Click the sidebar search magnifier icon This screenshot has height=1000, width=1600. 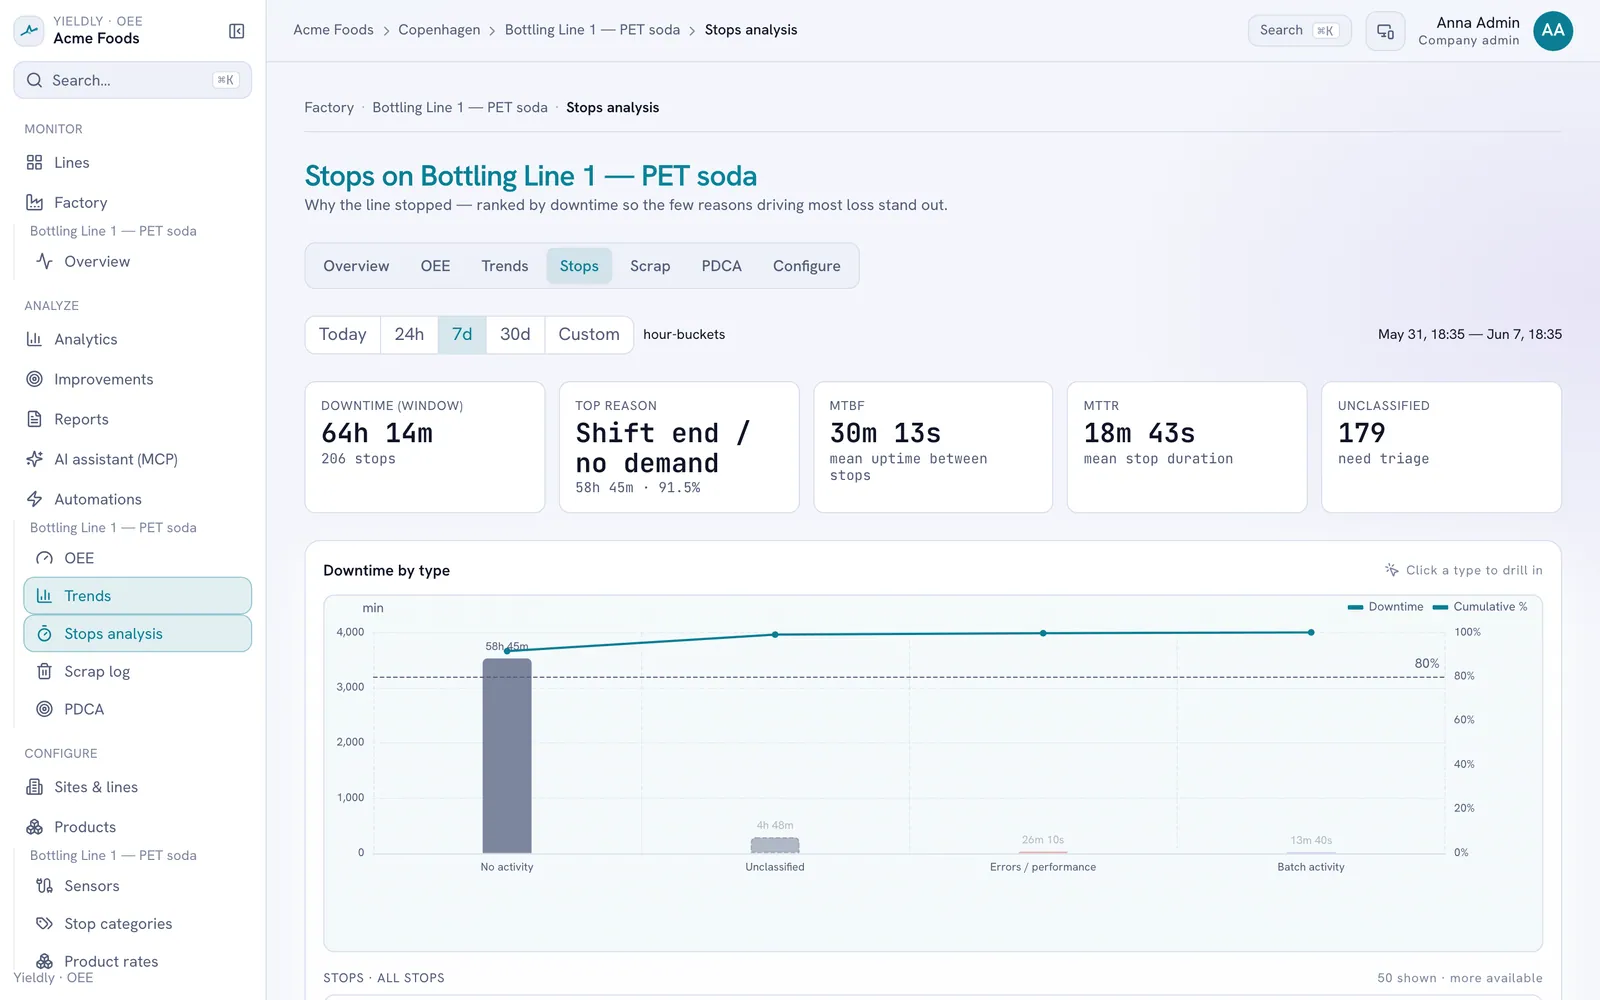35,80
